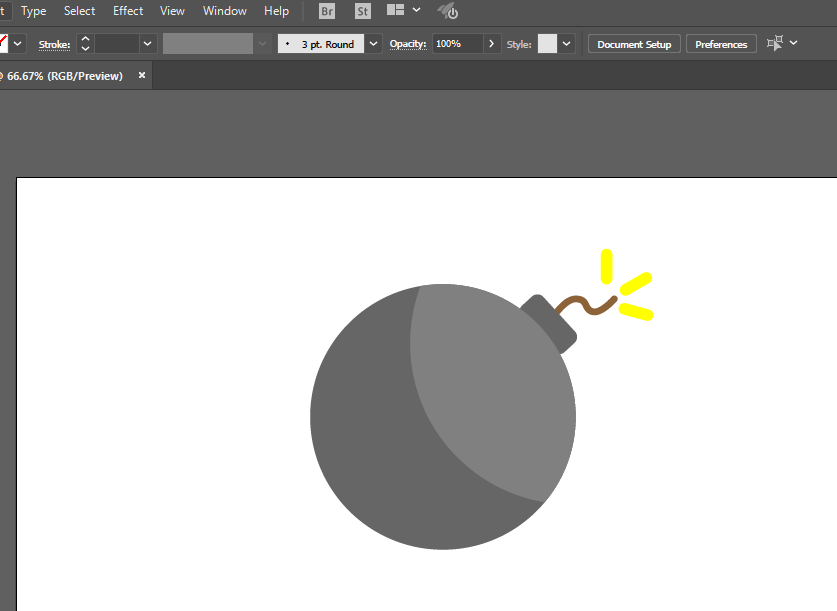Viewport: 837px width, 611px height.
Task: Click the Document Setup button
Action: [634, 44]
